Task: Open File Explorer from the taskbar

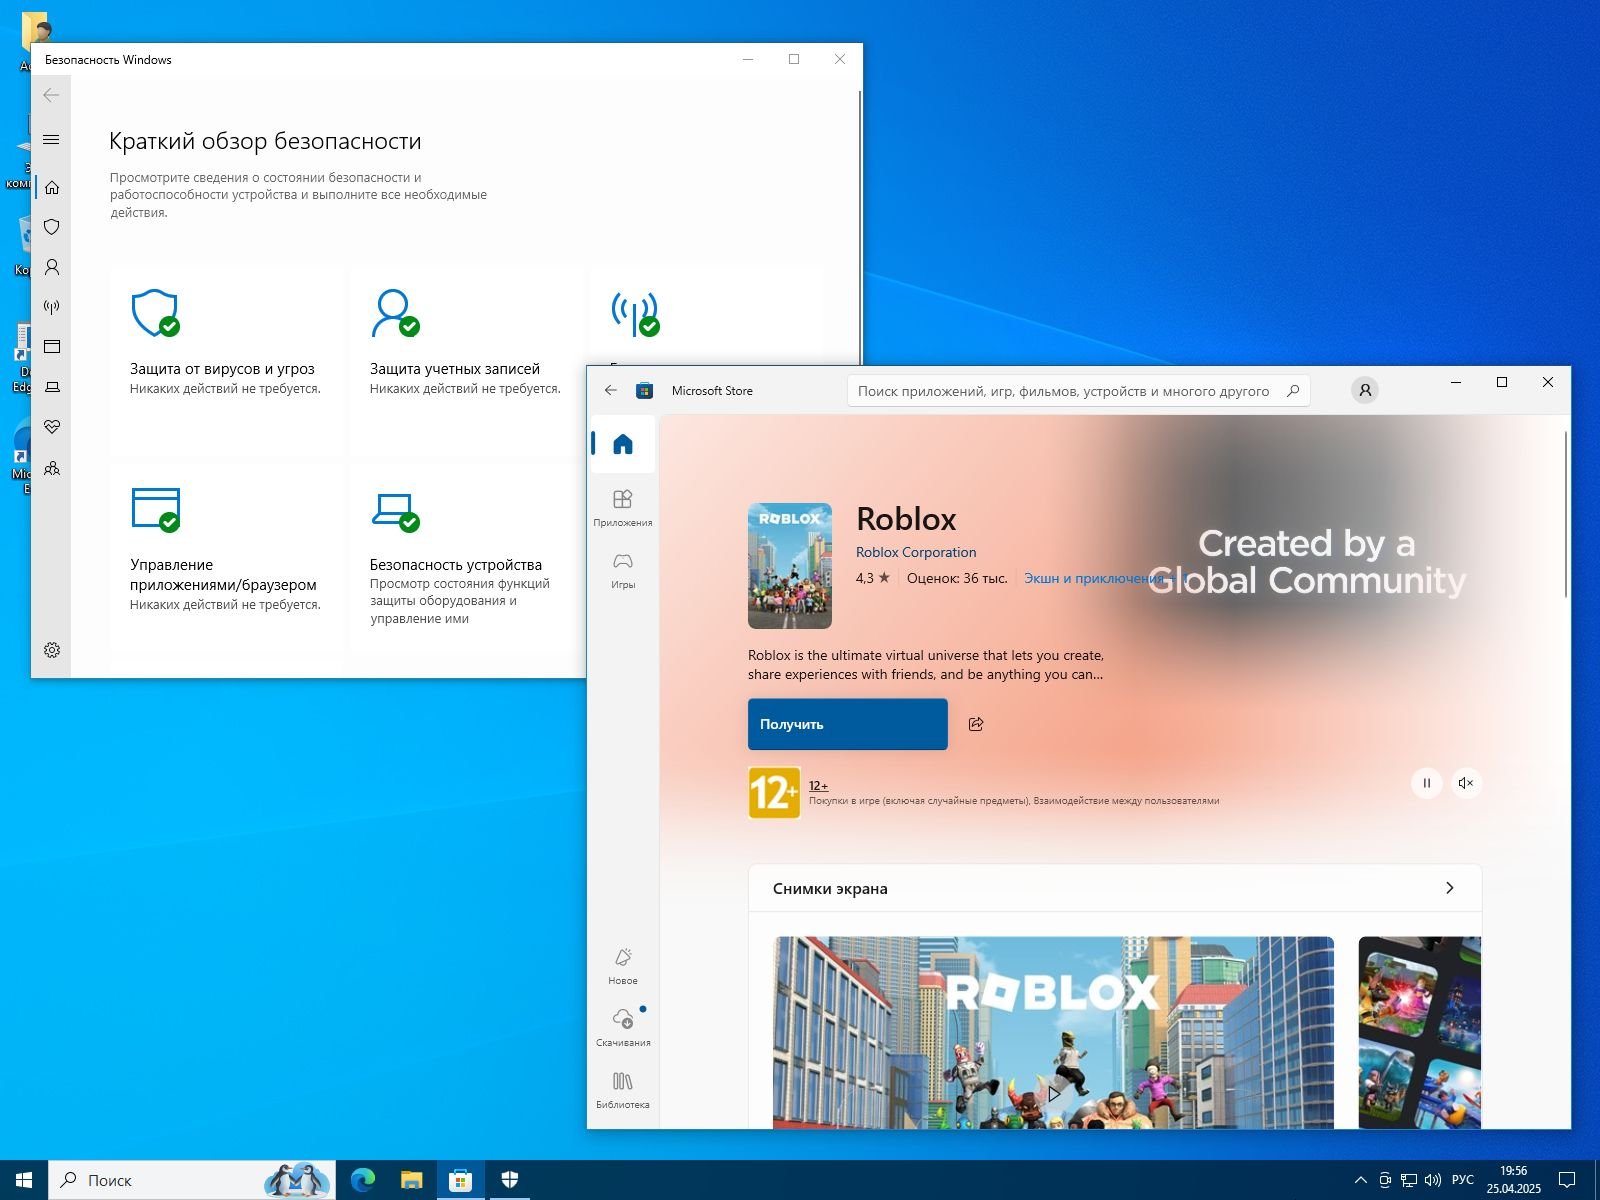Action: 412,1180
